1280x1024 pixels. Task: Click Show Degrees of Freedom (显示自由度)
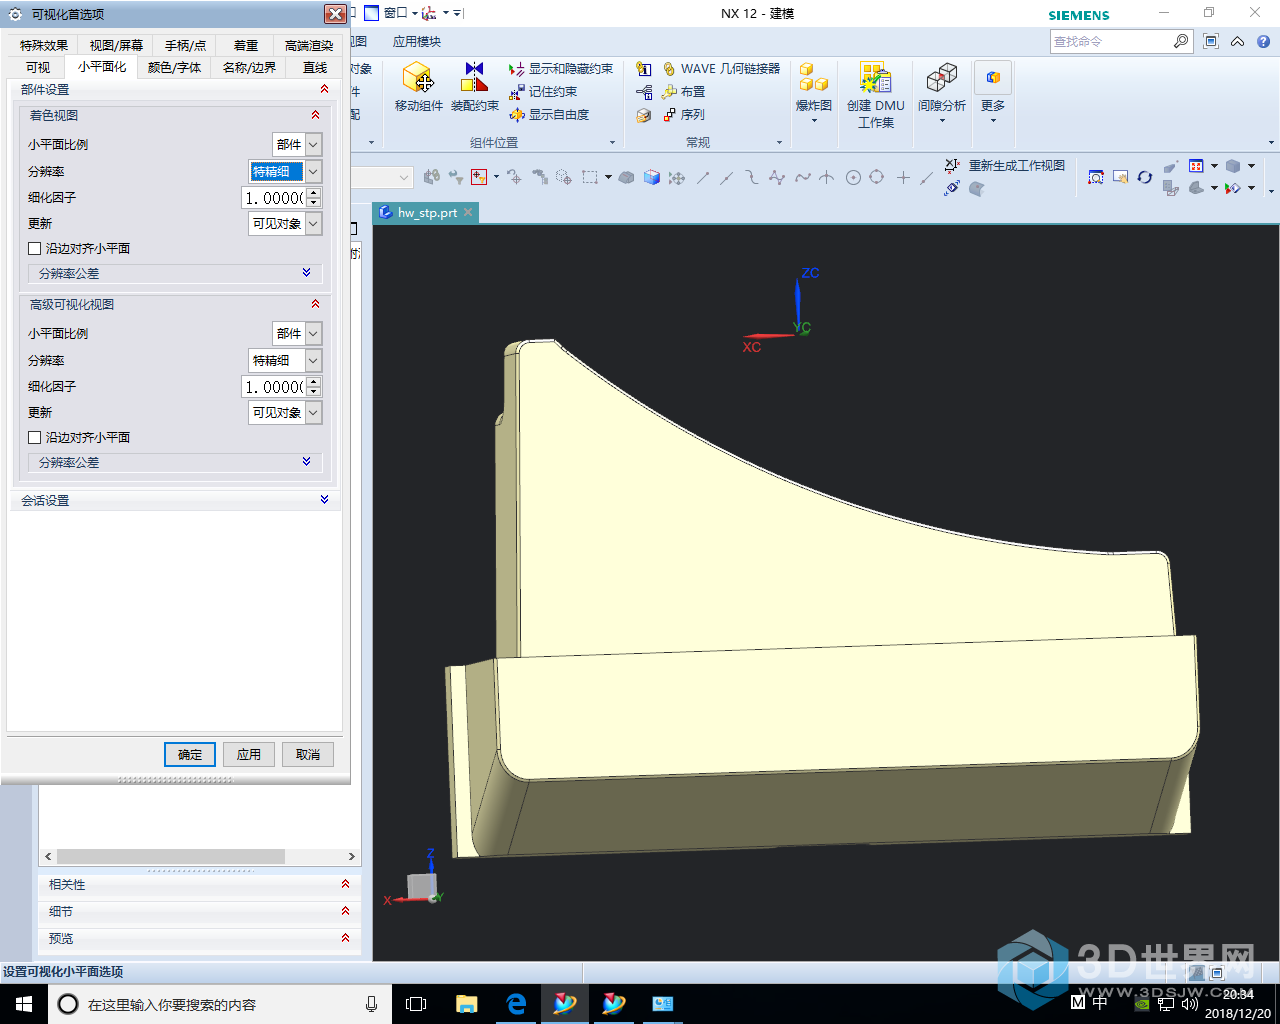point(549,115)
